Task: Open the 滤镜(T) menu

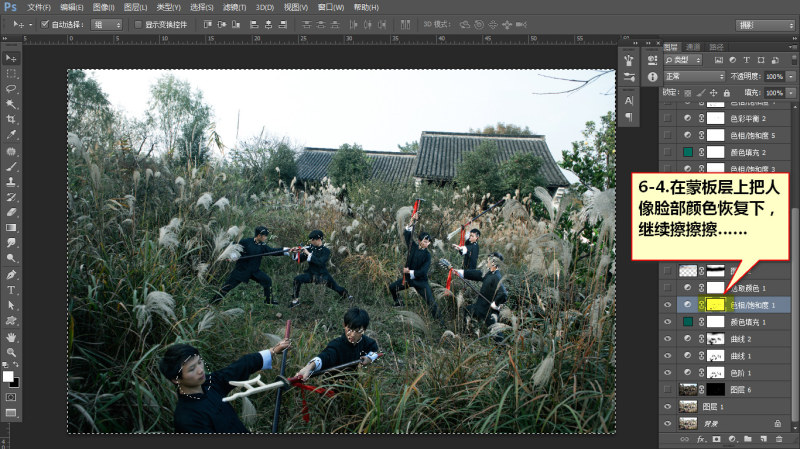Action: click(x=234, y=8)
